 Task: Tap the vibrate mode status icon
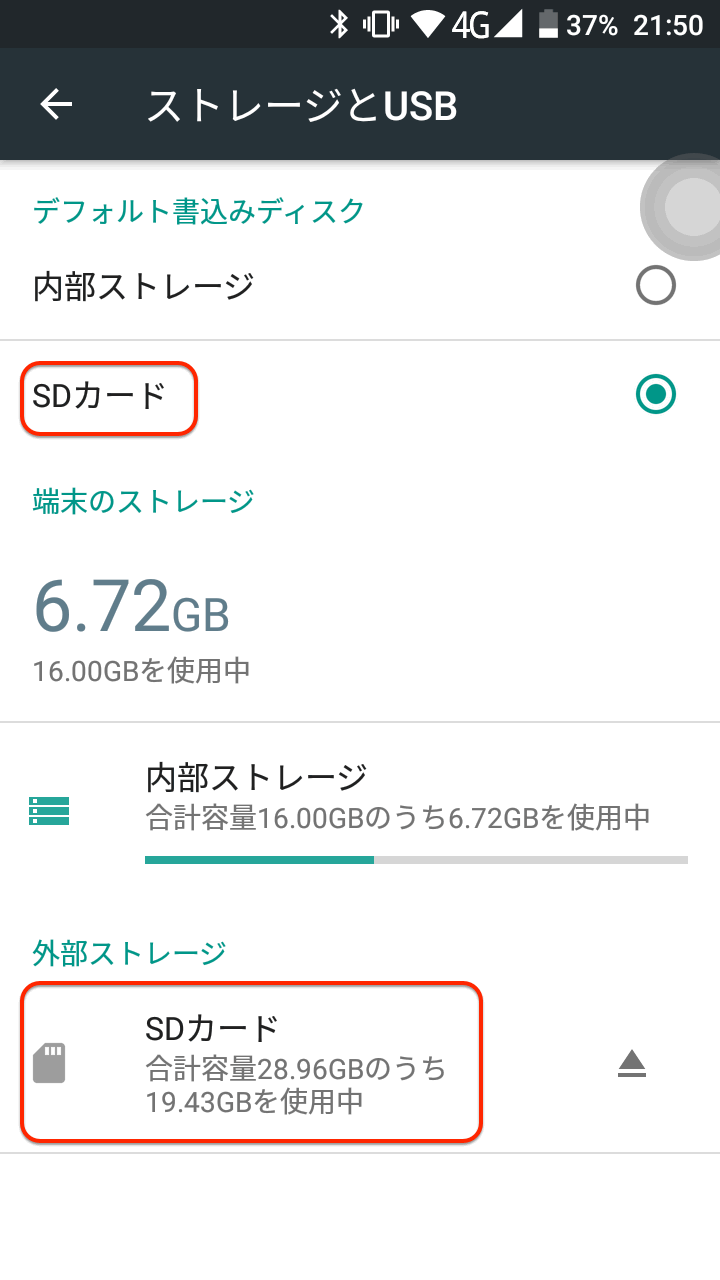(x=381, y=24)
